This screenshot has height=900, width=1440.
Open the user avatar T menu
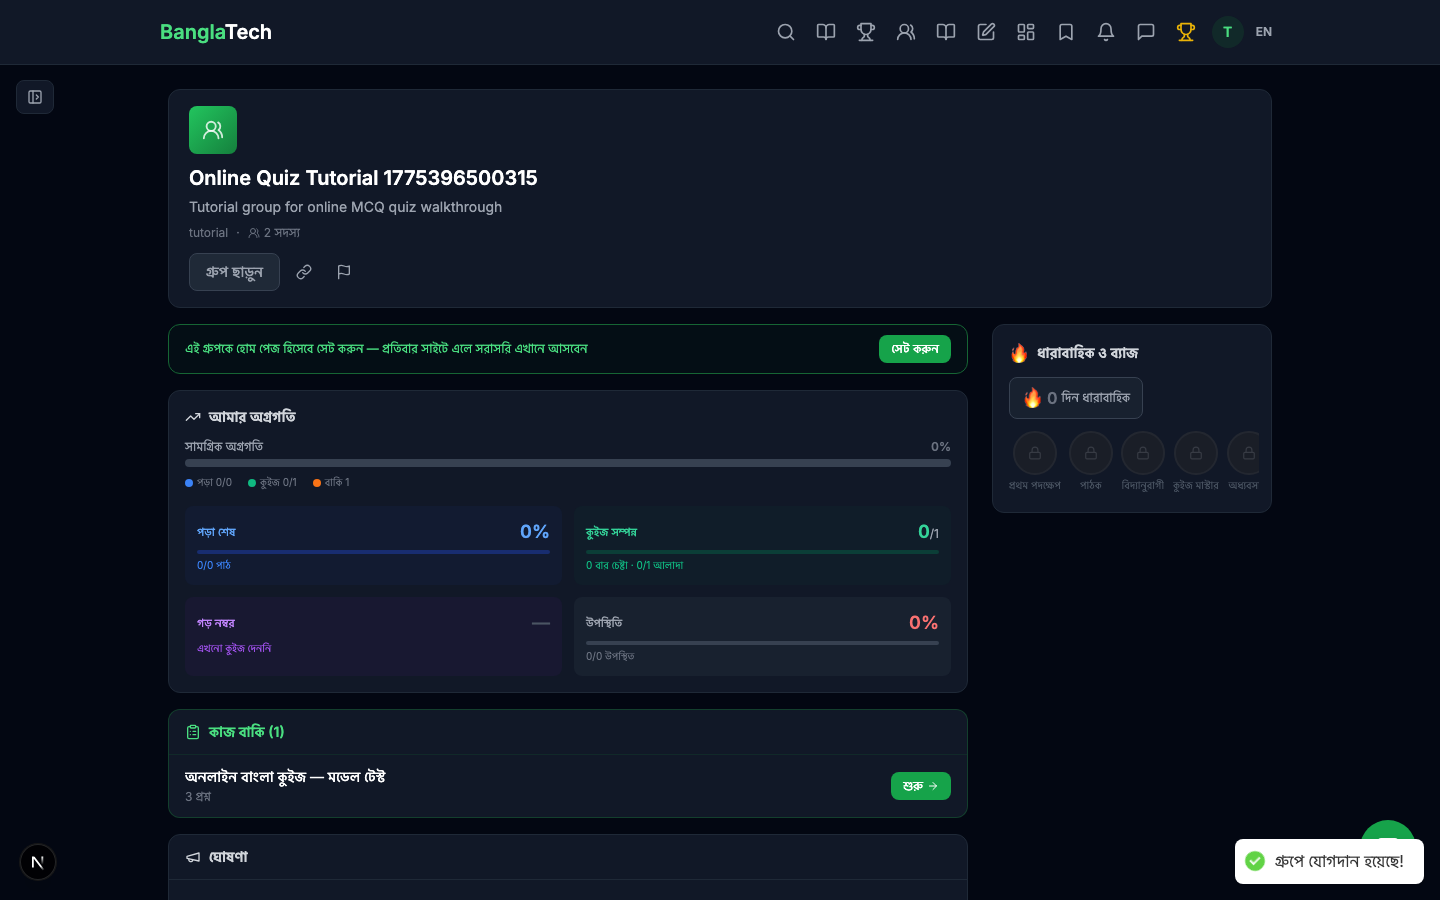(1227, 32)
